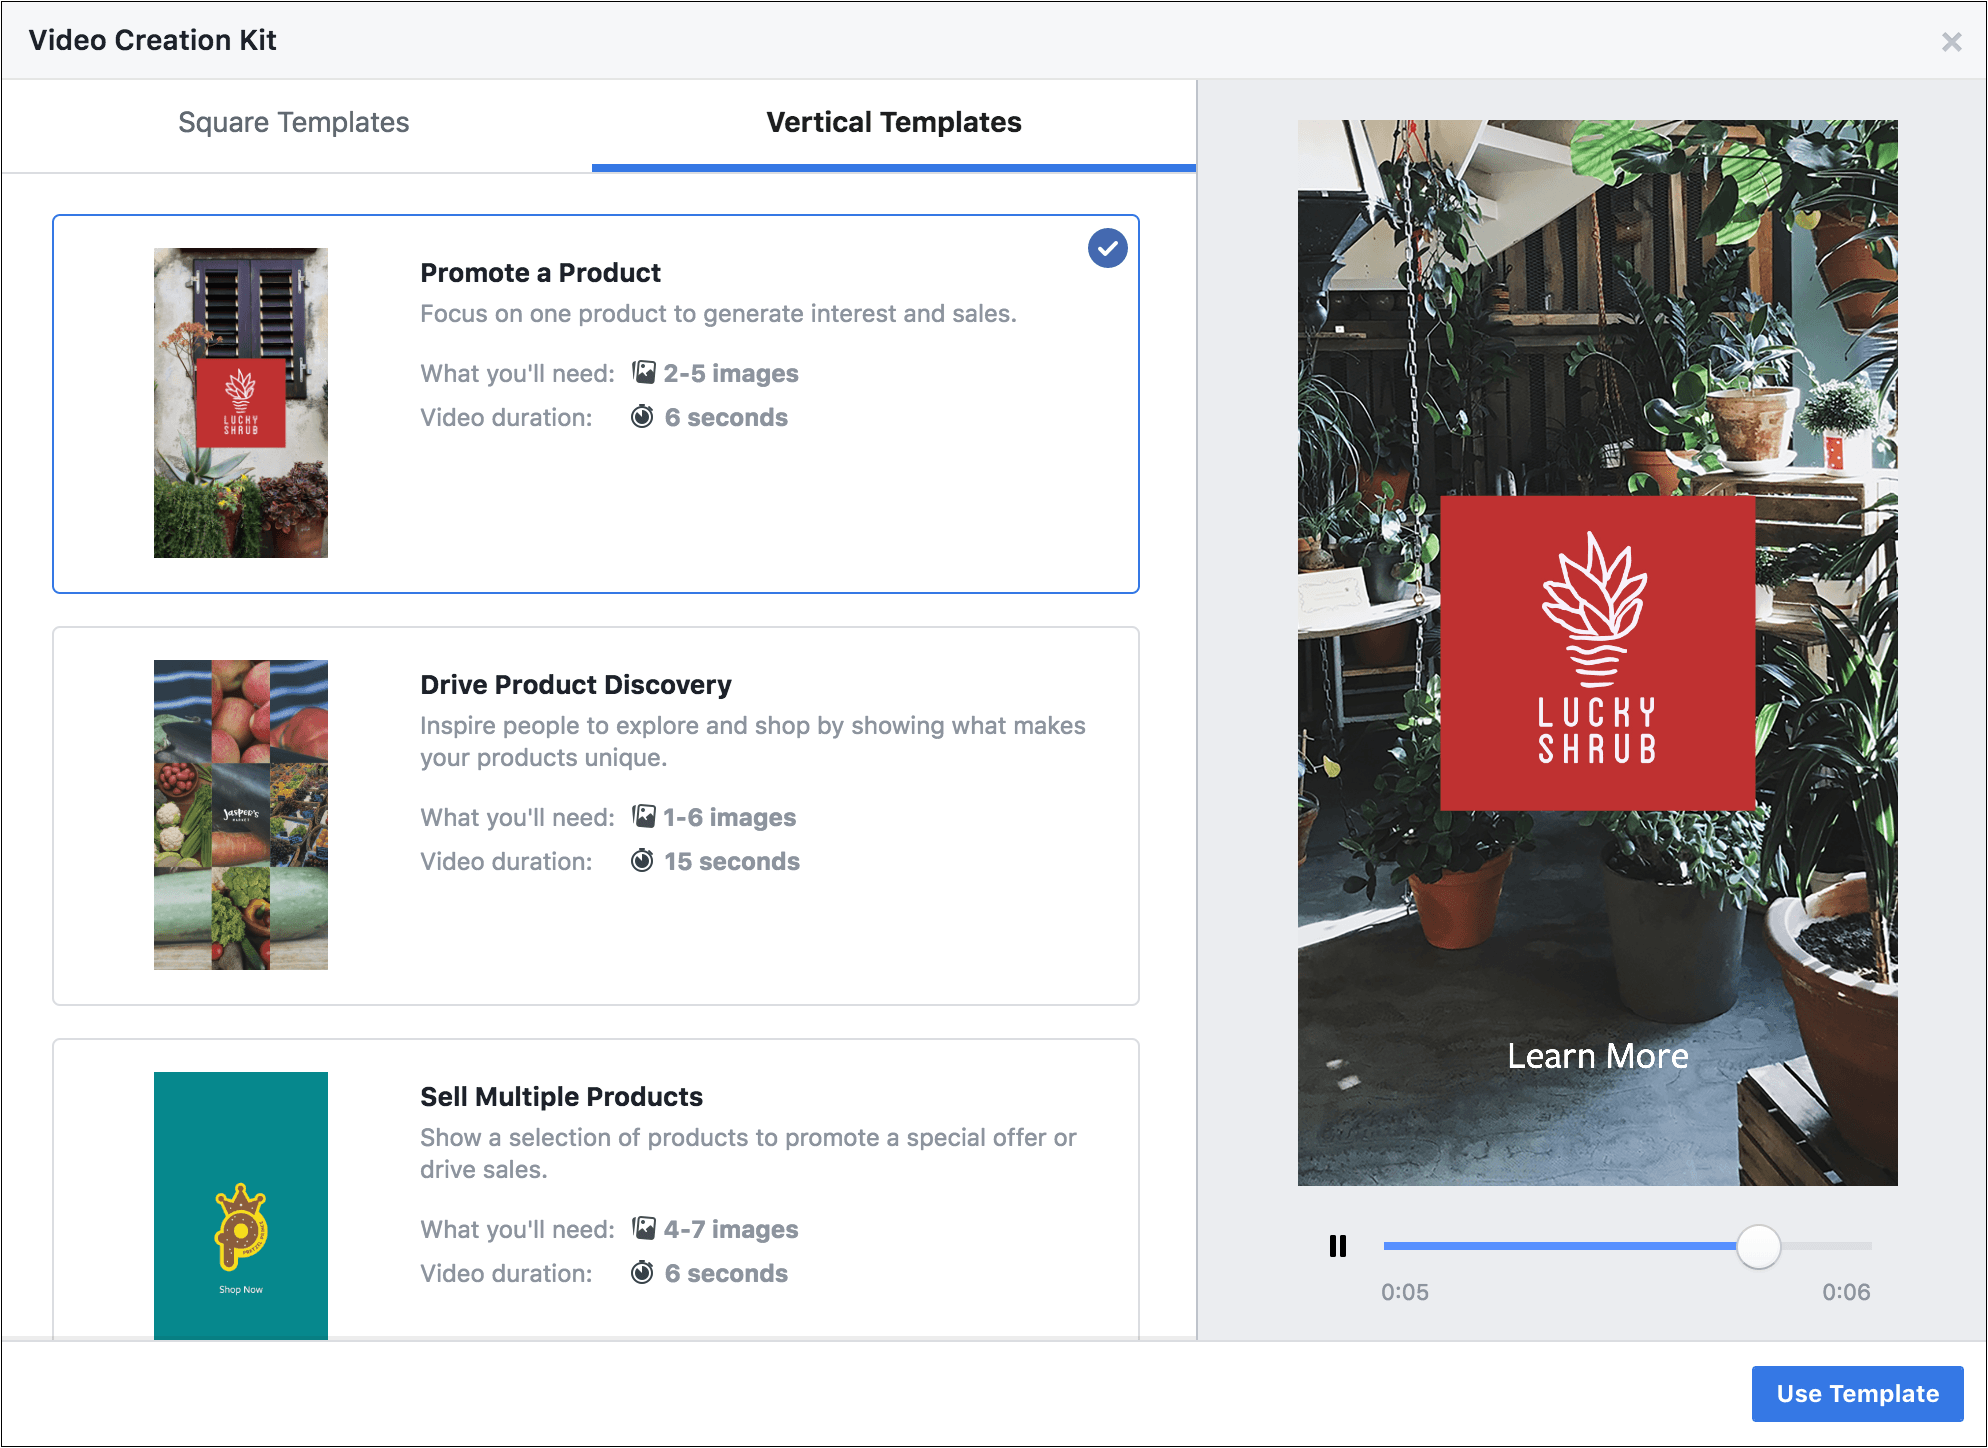Toggle the blue checkmark on Promote a Product
Viewport: 1988px width, 1448px height.
[x=1107, y=248]
